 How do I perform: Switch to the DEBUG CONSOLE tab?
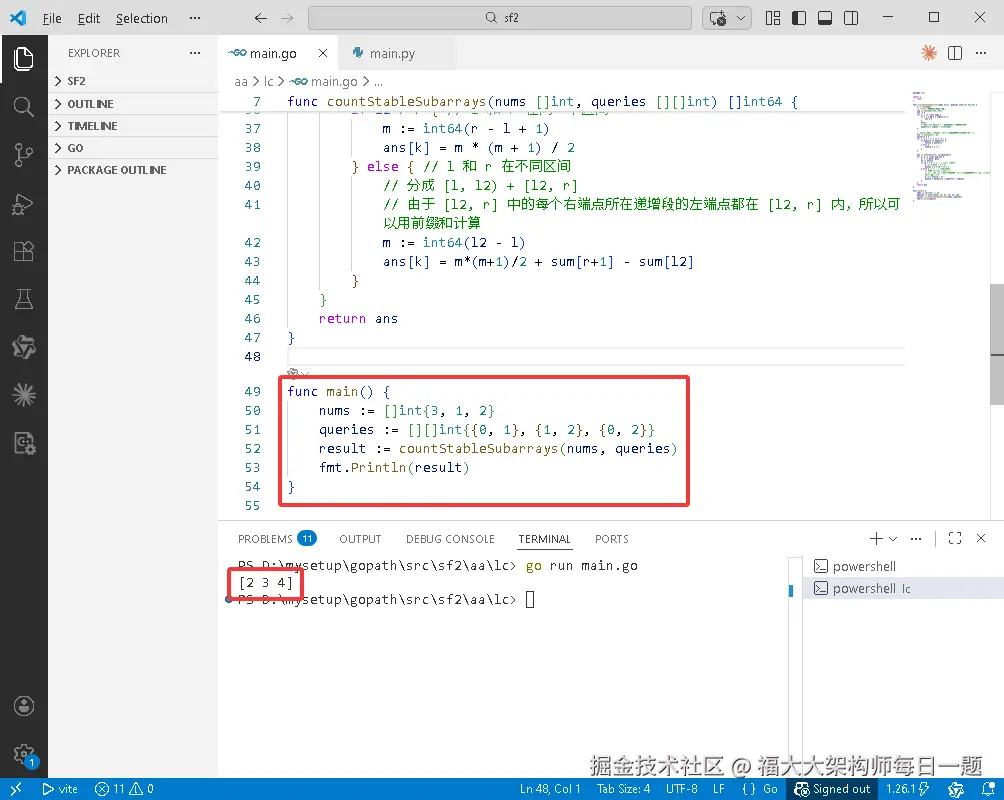click(450, 539)
